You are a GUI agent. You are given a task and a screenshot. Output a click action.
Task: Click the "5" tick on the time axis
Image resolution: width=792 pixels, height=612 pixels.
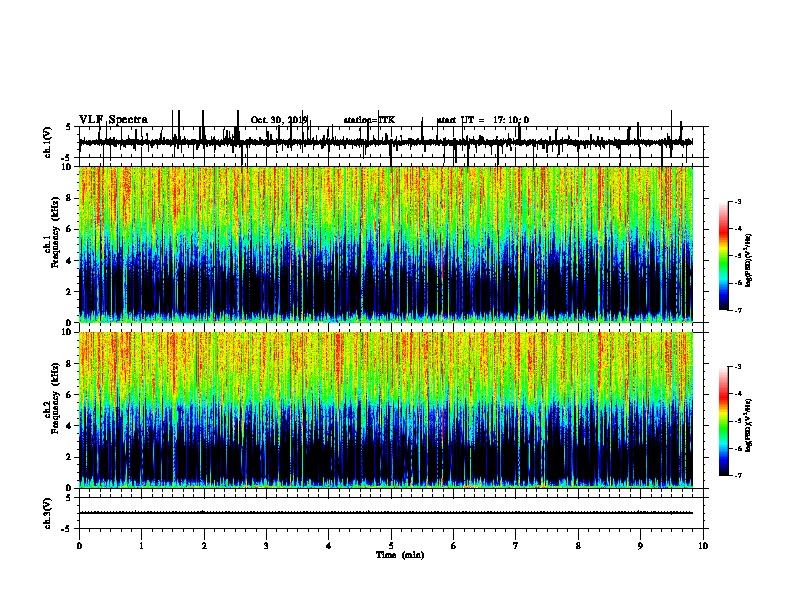click(x=391, y=546)
